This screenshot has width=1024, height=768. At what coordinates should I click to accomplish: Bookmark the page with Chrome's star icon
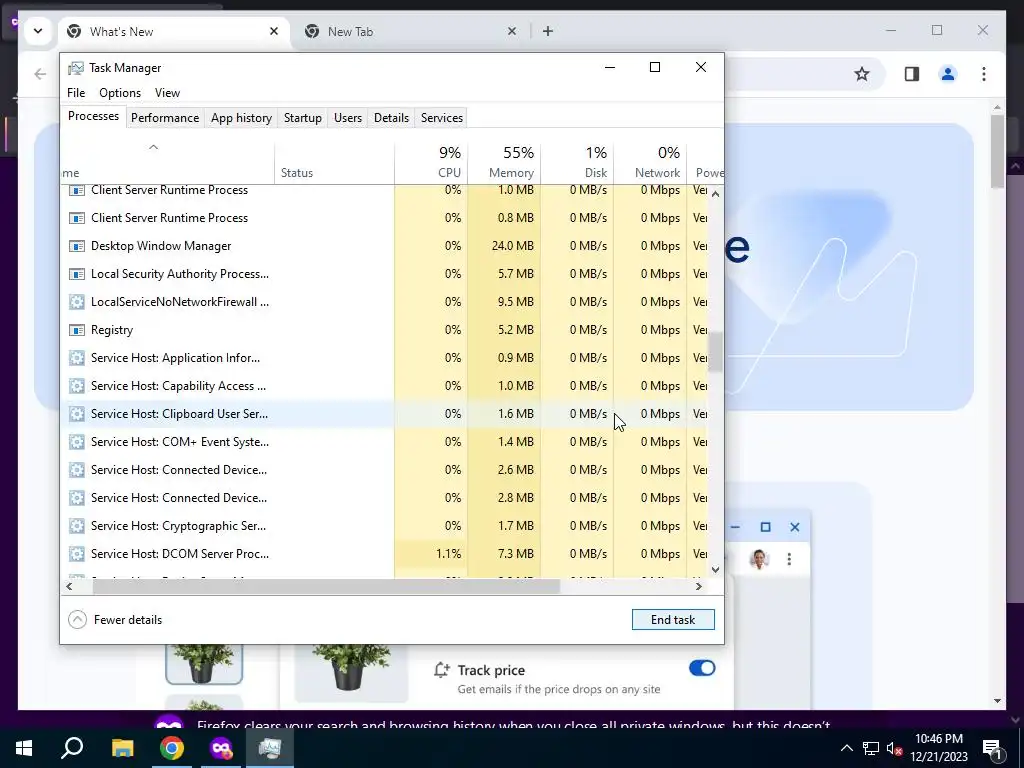[x=862, y=74]
